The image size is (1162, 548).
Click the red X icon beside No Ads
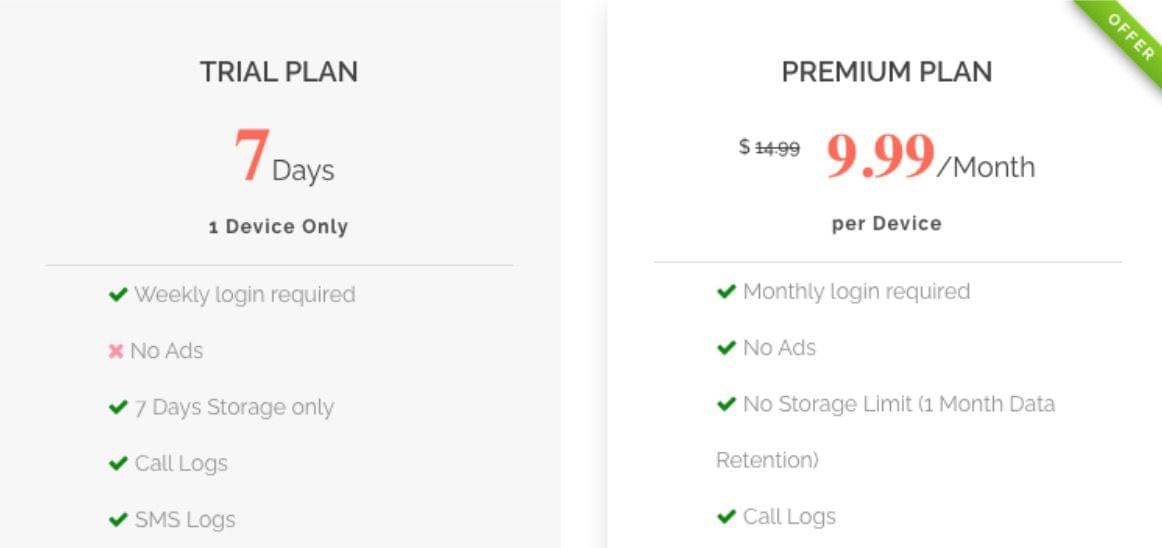tap(116, 351)
